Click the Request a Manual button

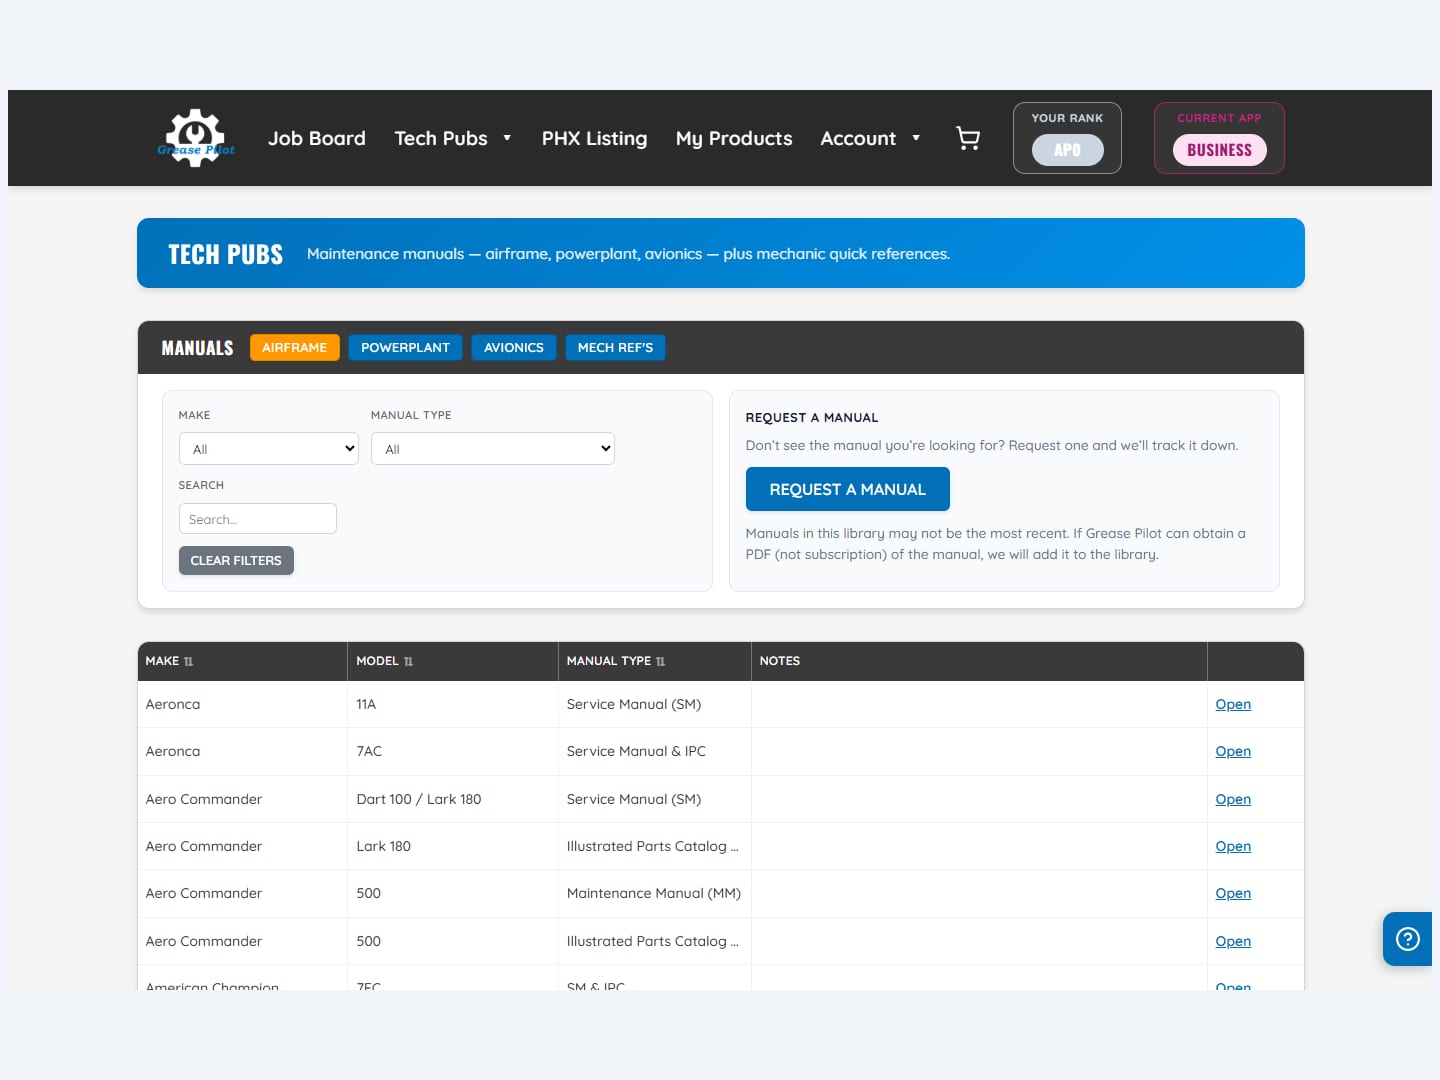coord(848,489)
